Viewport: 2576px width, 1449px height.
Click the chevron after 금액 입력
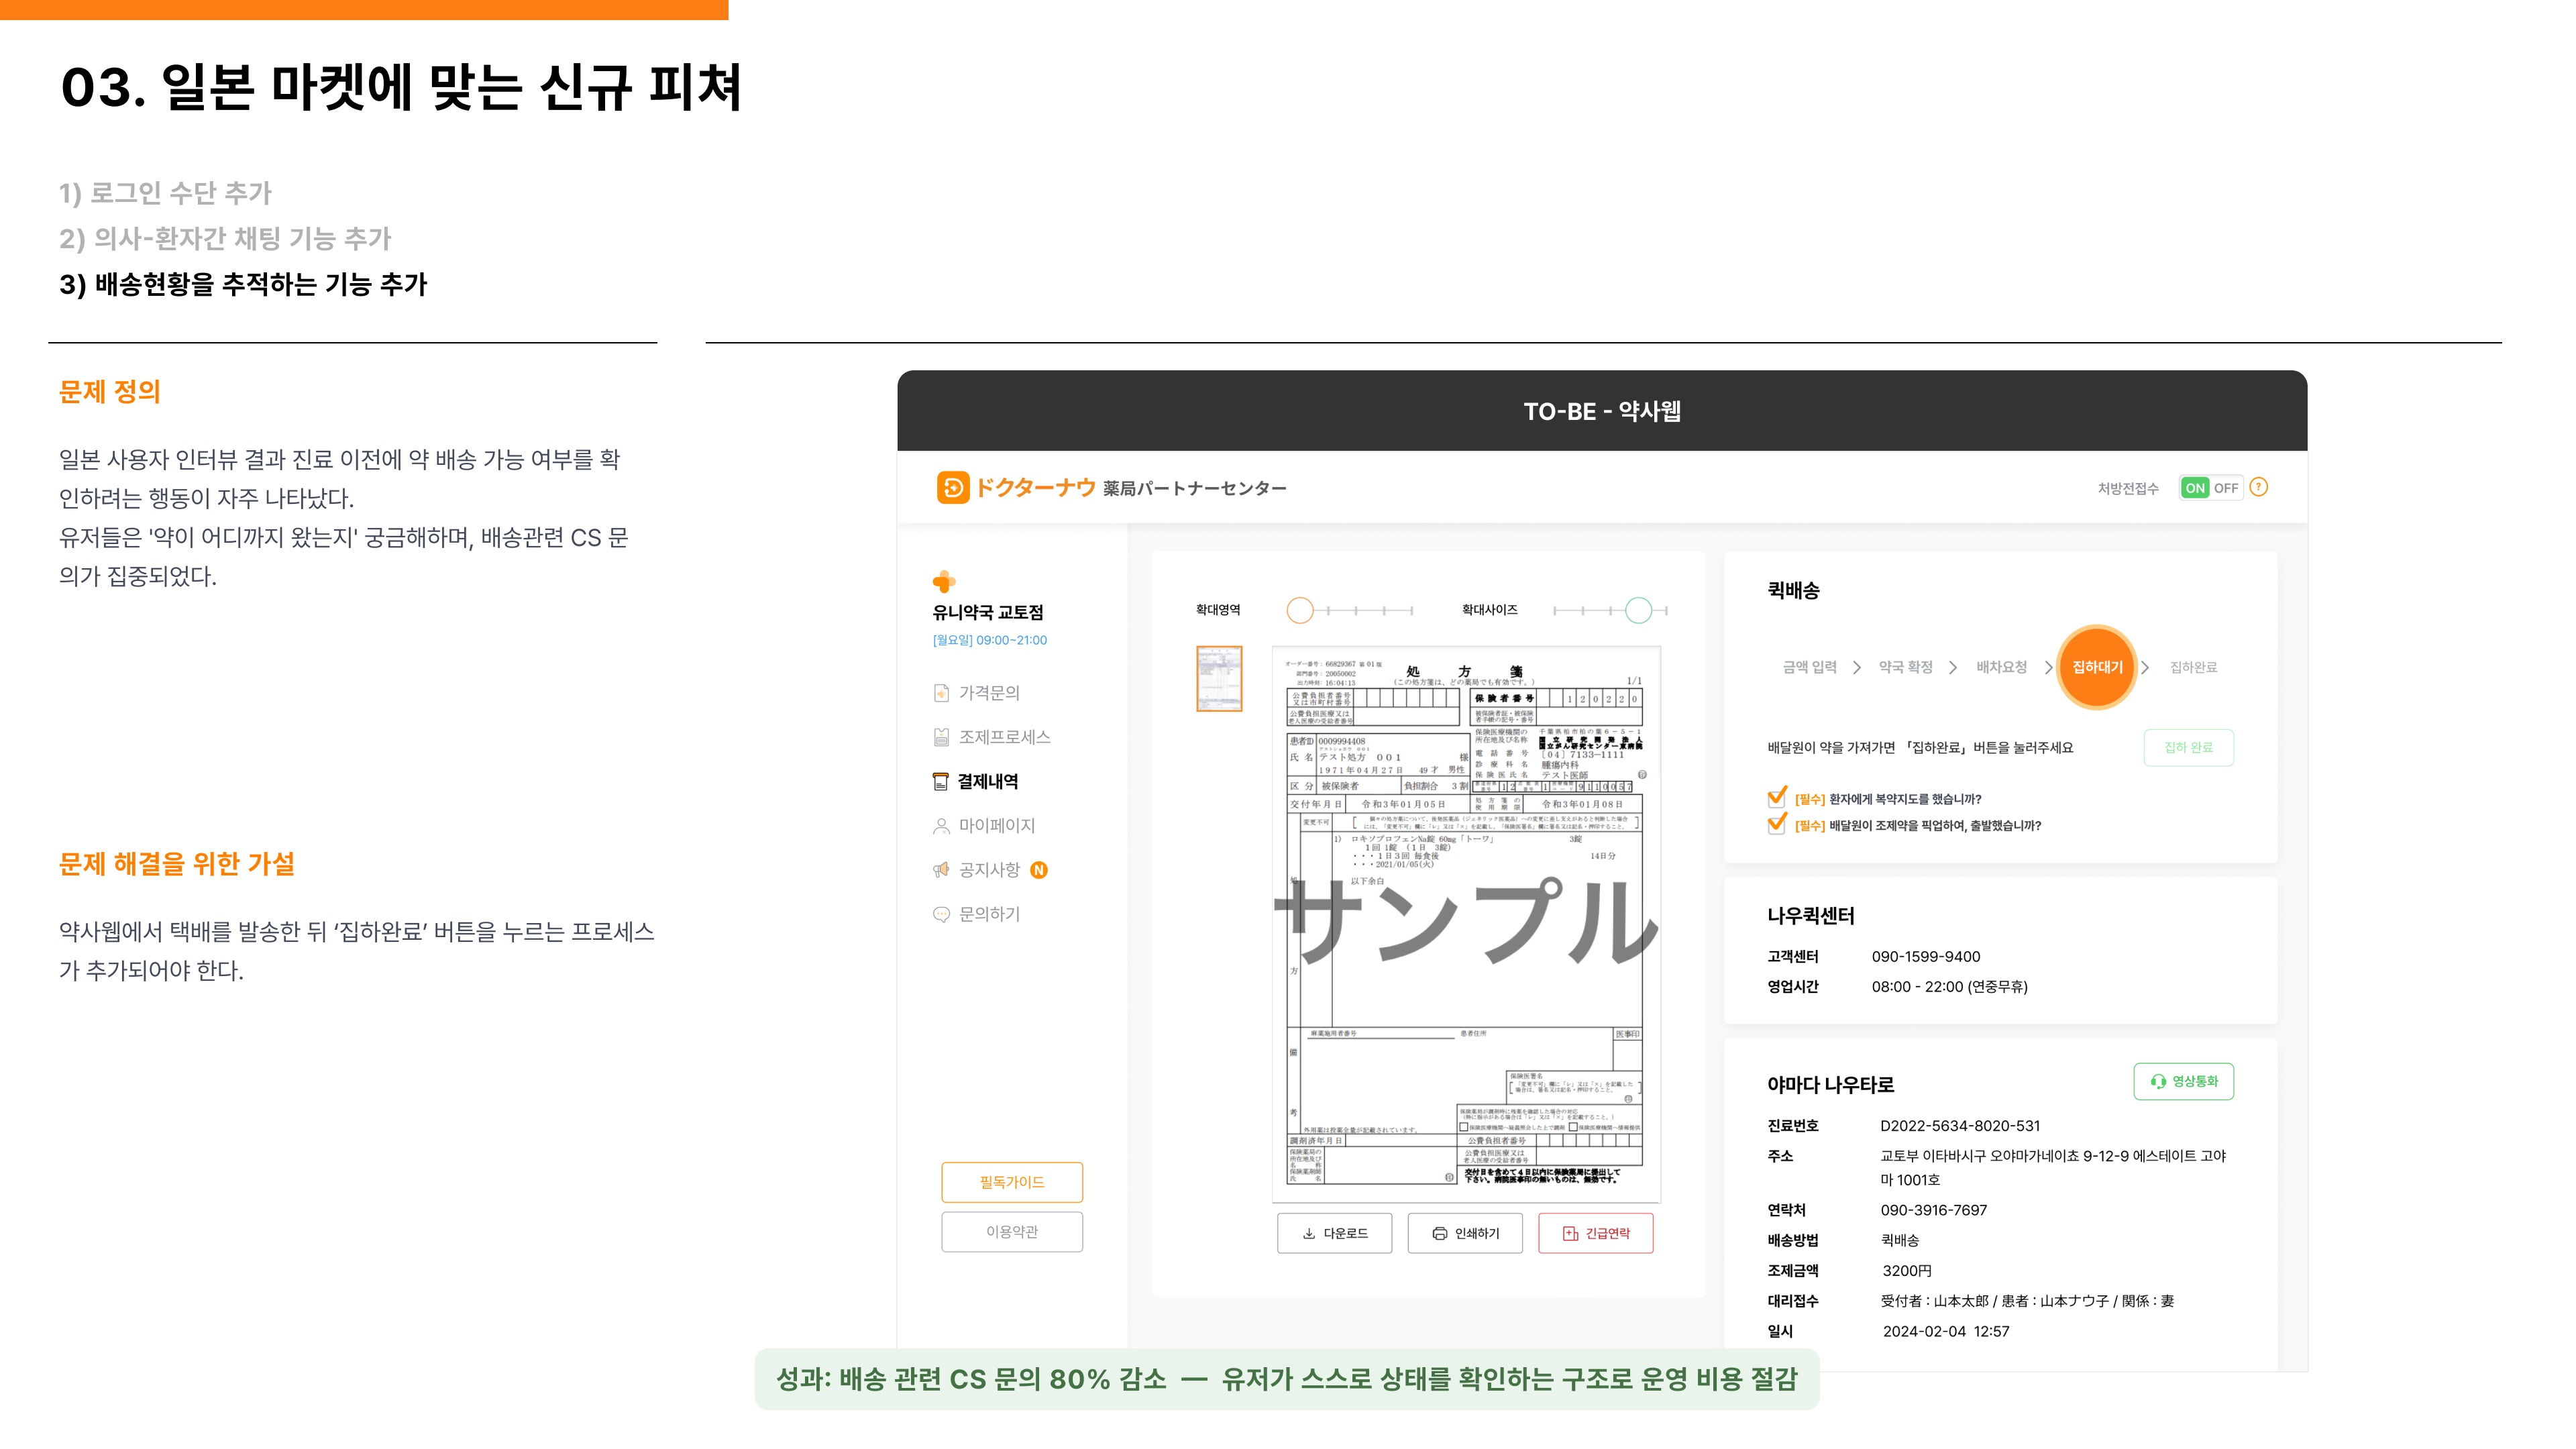pos(1857,668)
